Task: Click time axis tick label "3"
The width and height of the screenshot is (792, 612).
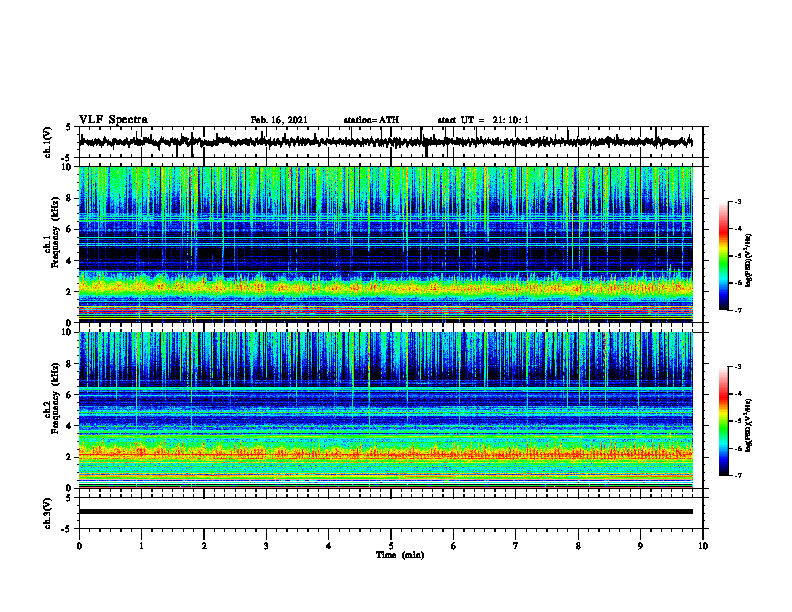Action: coord(266,546)
